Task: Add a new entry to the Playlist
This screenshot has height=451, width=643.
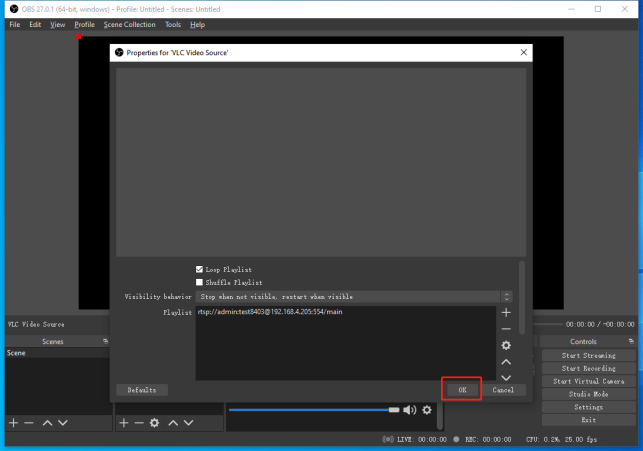Action: 506,313
